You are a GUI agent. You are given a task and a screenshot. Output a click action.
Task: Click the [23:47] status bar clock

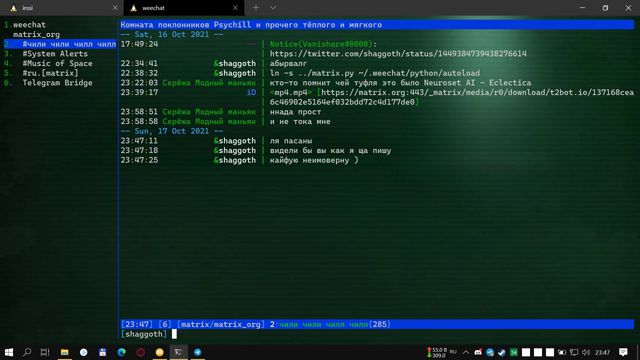click(137, 324)
